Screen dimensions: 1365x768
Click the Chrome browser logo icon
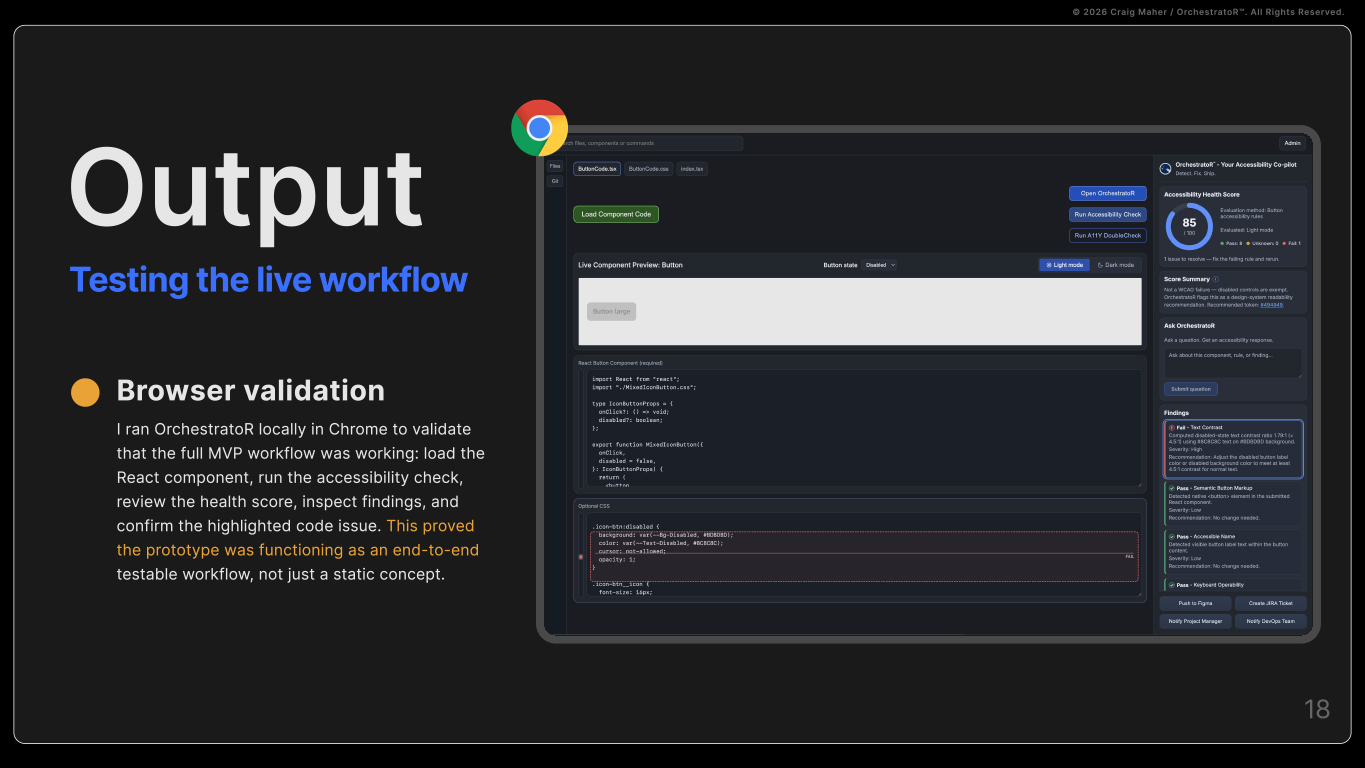[x=539, y=128]
